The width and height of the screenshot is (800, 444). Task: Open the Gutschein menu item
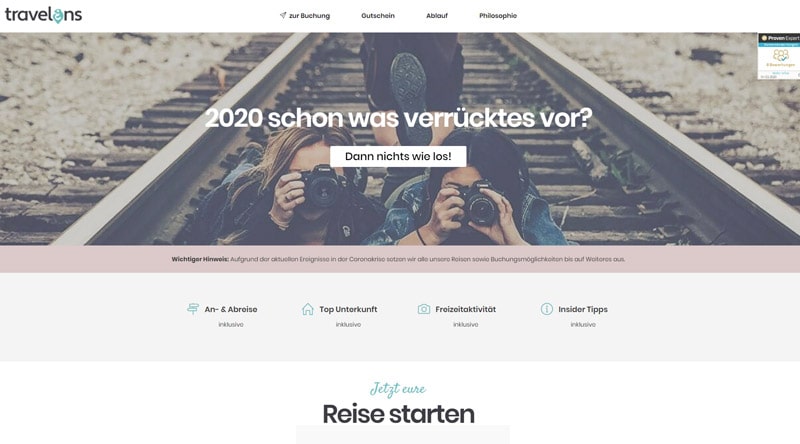pyautogui.click(x=378, y=16)
